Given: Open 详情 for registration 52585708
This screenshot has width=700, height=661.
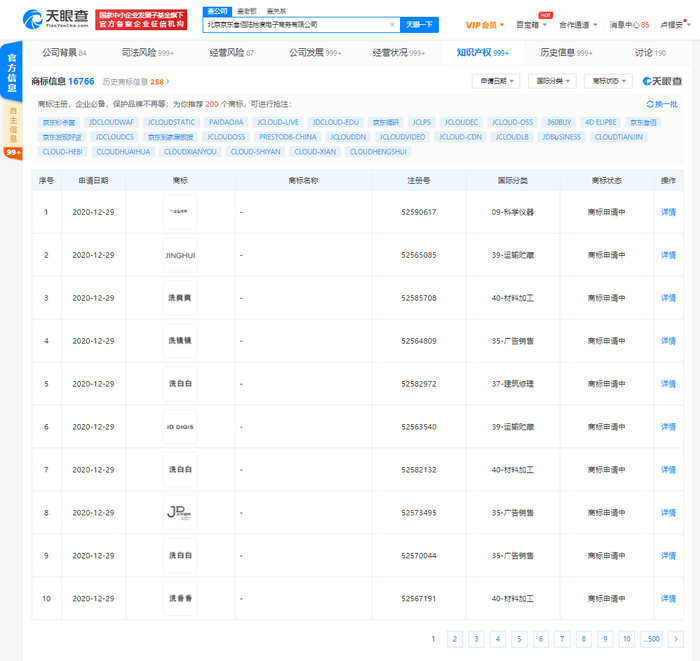Looking at the screenshot, I should coord(668,298).
